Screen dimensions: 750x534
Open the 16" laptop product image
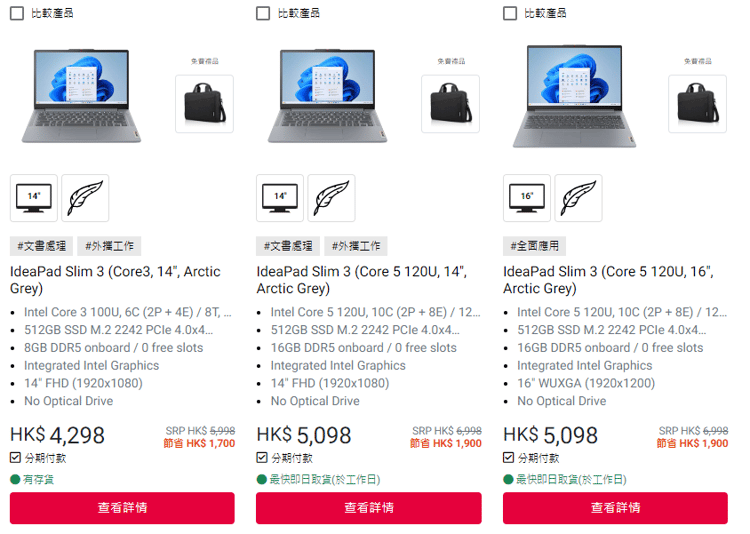tap(574, 96)
